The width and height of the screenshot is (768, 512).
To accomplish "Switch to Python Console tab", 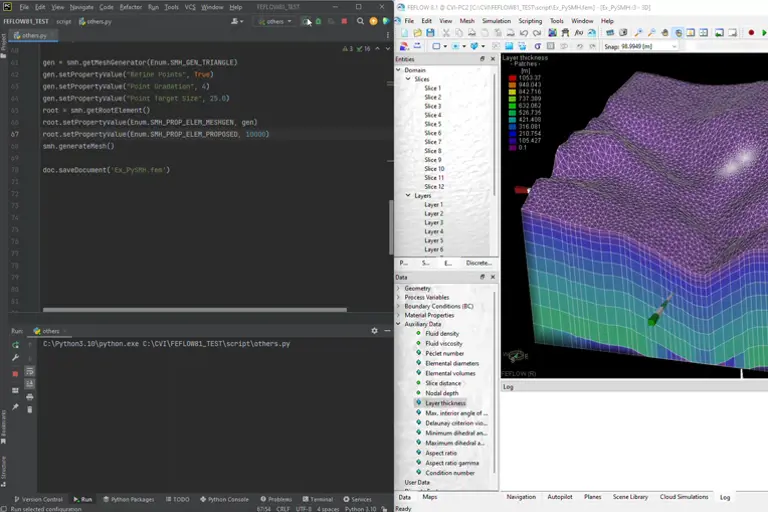I will [225, 499].
